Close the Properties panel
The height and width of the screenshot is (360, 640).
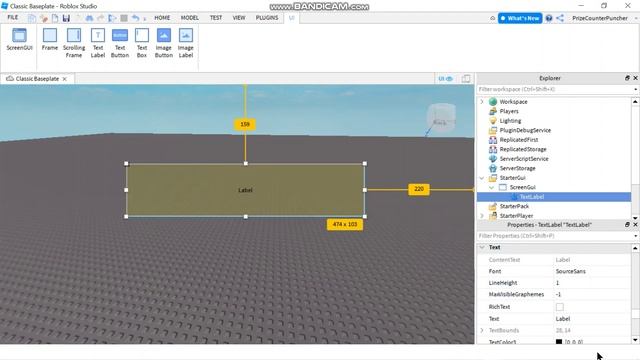click(635, 224)
